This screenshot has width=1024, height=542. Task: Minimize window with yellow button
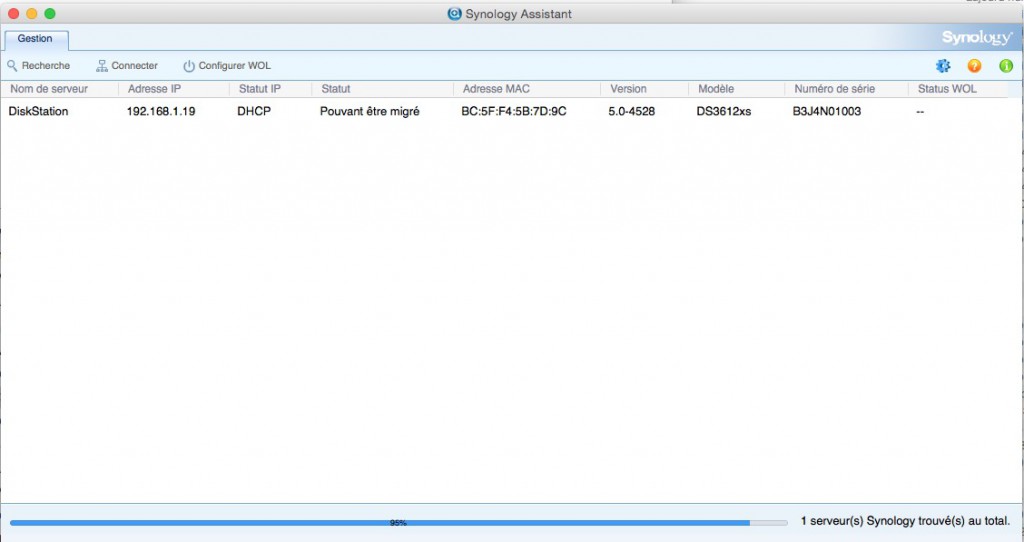(31, 14)
